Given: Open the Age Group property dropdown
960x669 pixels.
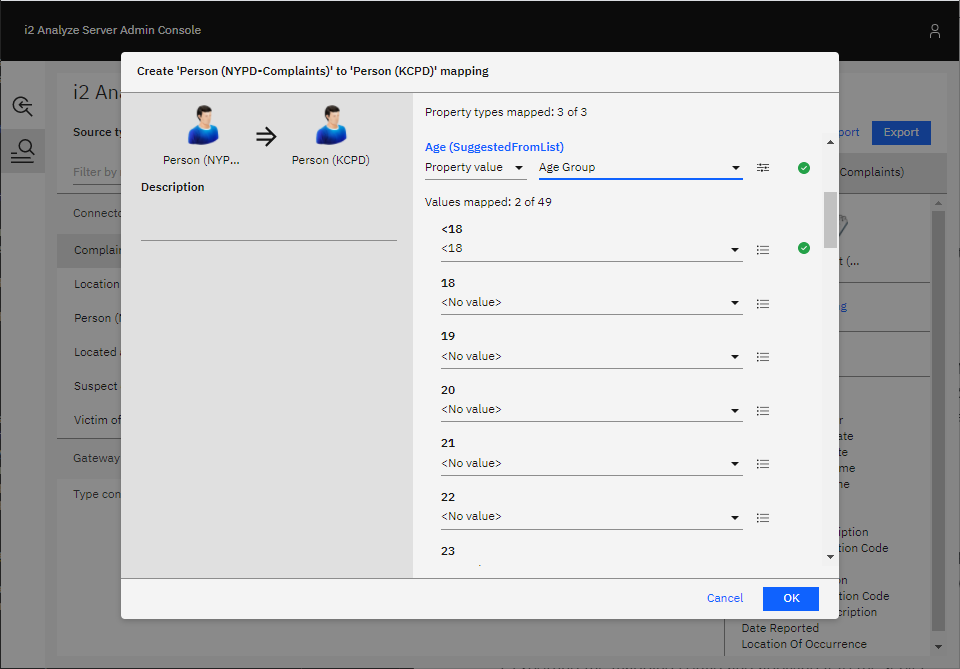Looking at the screenshot, I should click(640, 168).
